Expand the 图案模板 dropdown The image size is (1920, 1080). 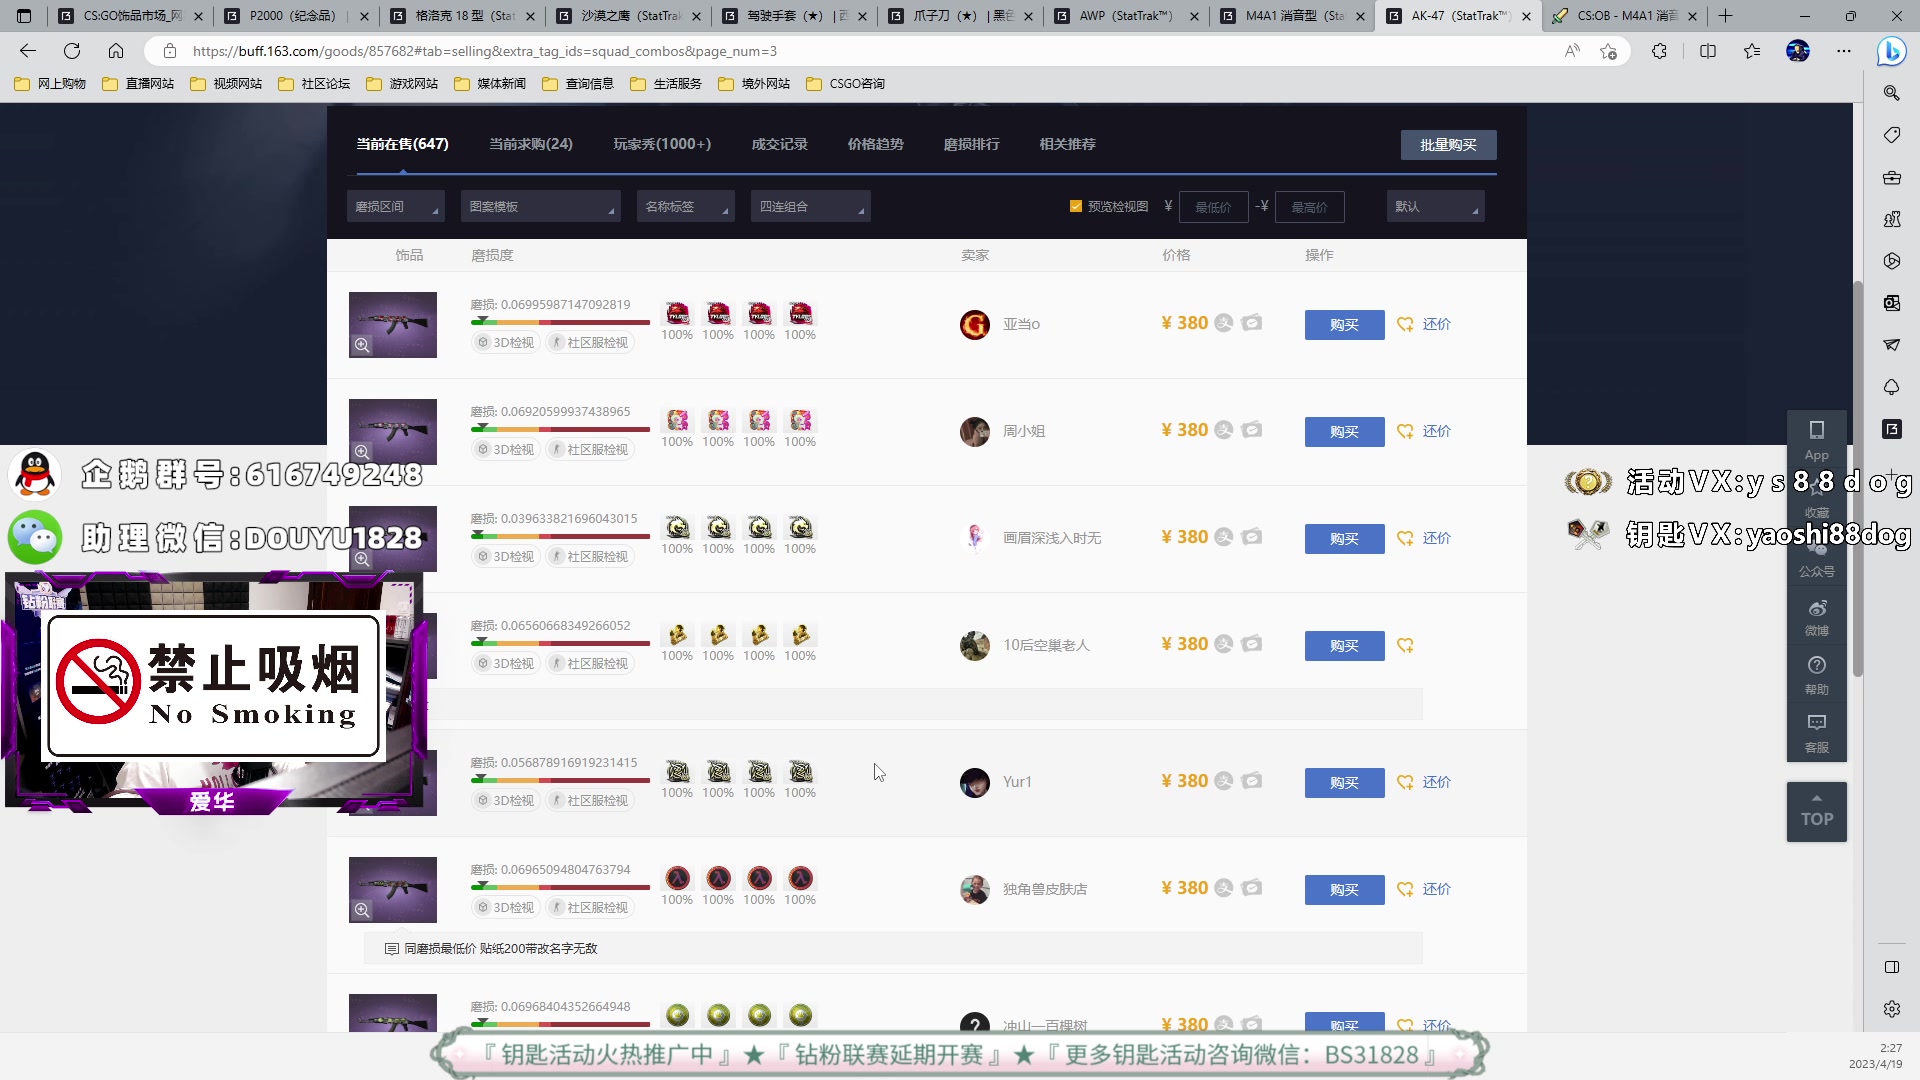[x=540, y=206]
